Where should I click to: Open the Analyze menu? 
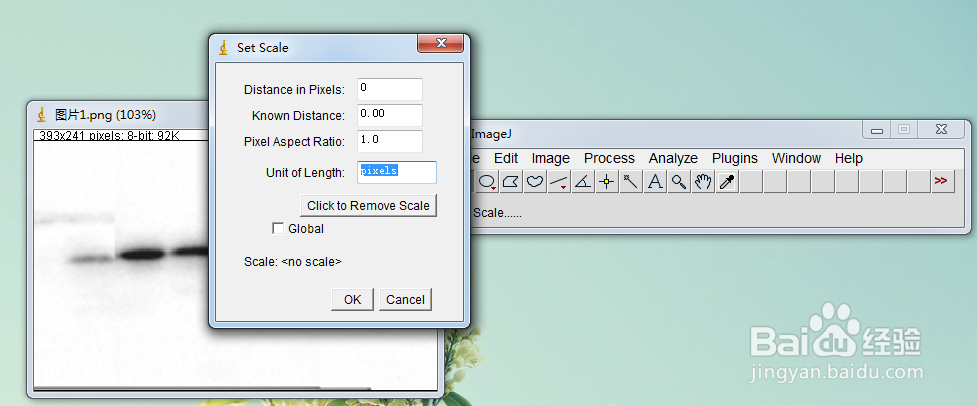(673, 158)
